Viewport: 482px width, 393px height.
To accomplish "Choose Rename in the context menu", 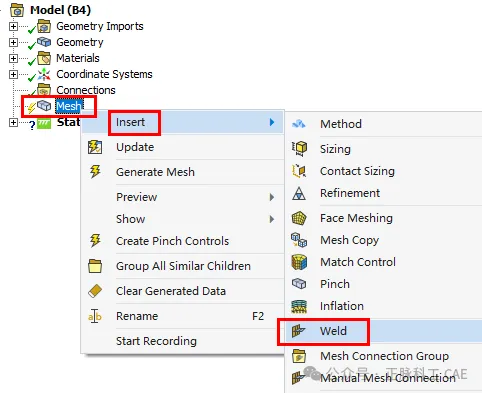I will 183,316.
